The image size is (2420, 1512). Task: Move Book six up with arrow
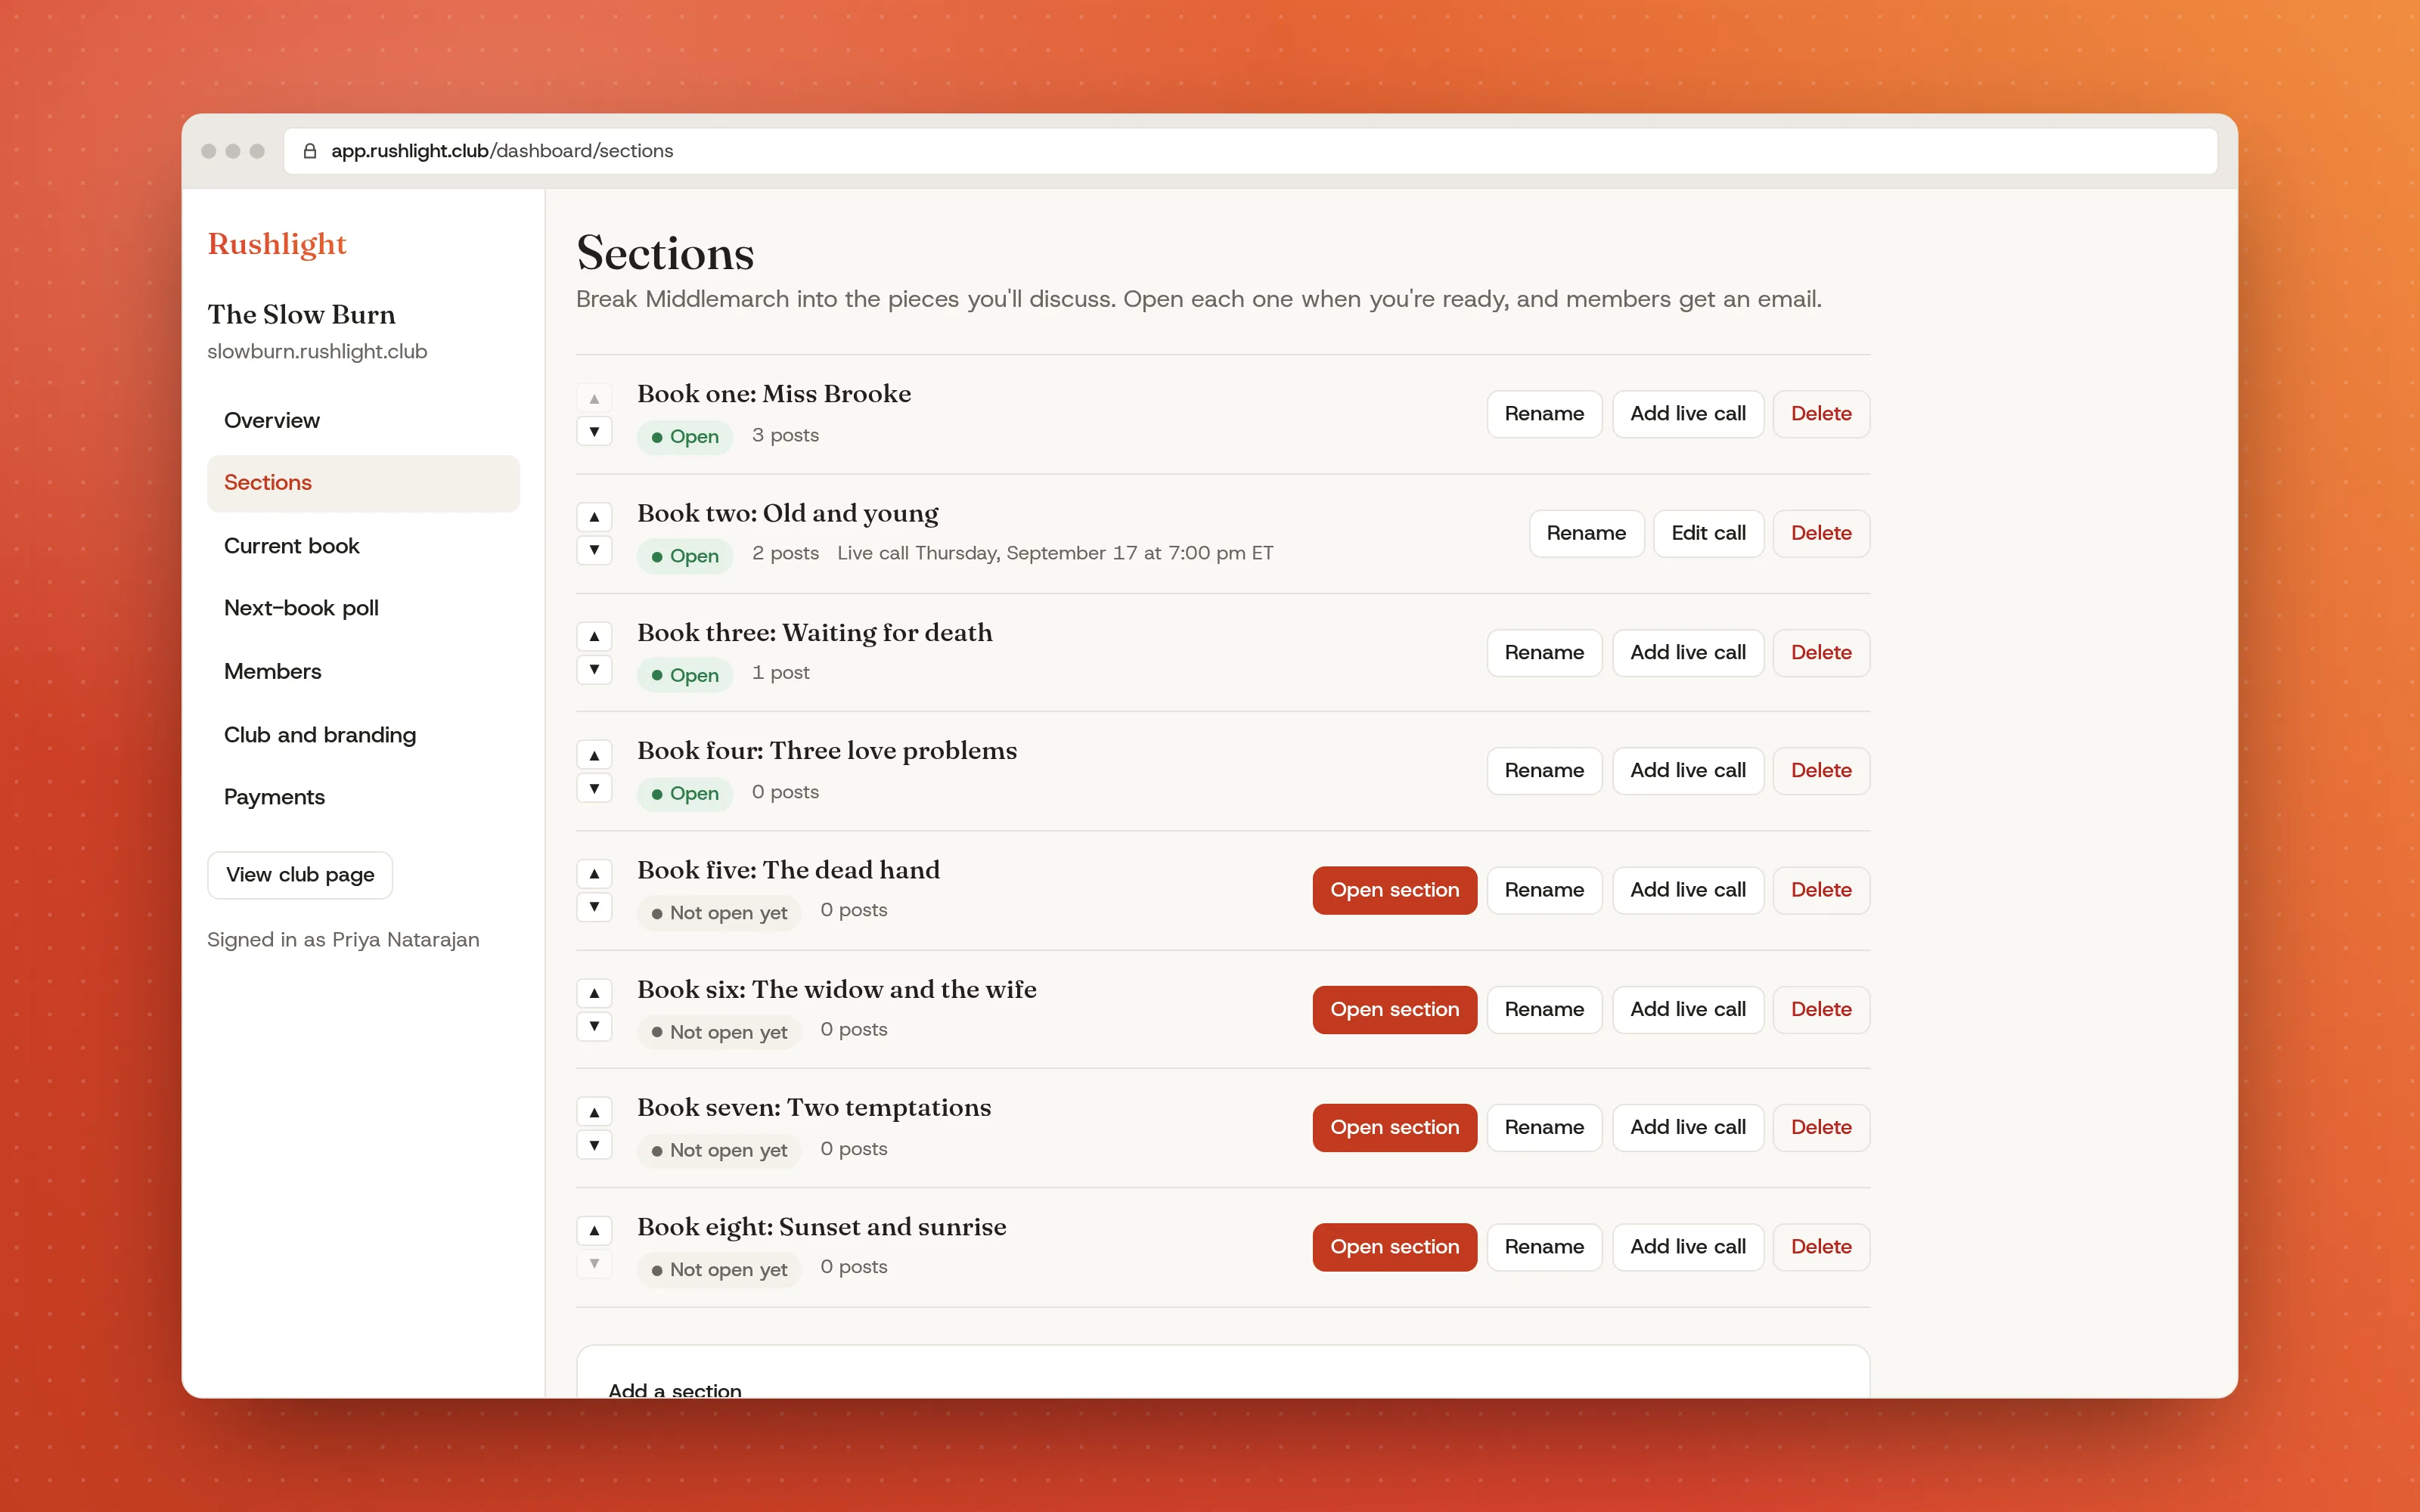594,993
